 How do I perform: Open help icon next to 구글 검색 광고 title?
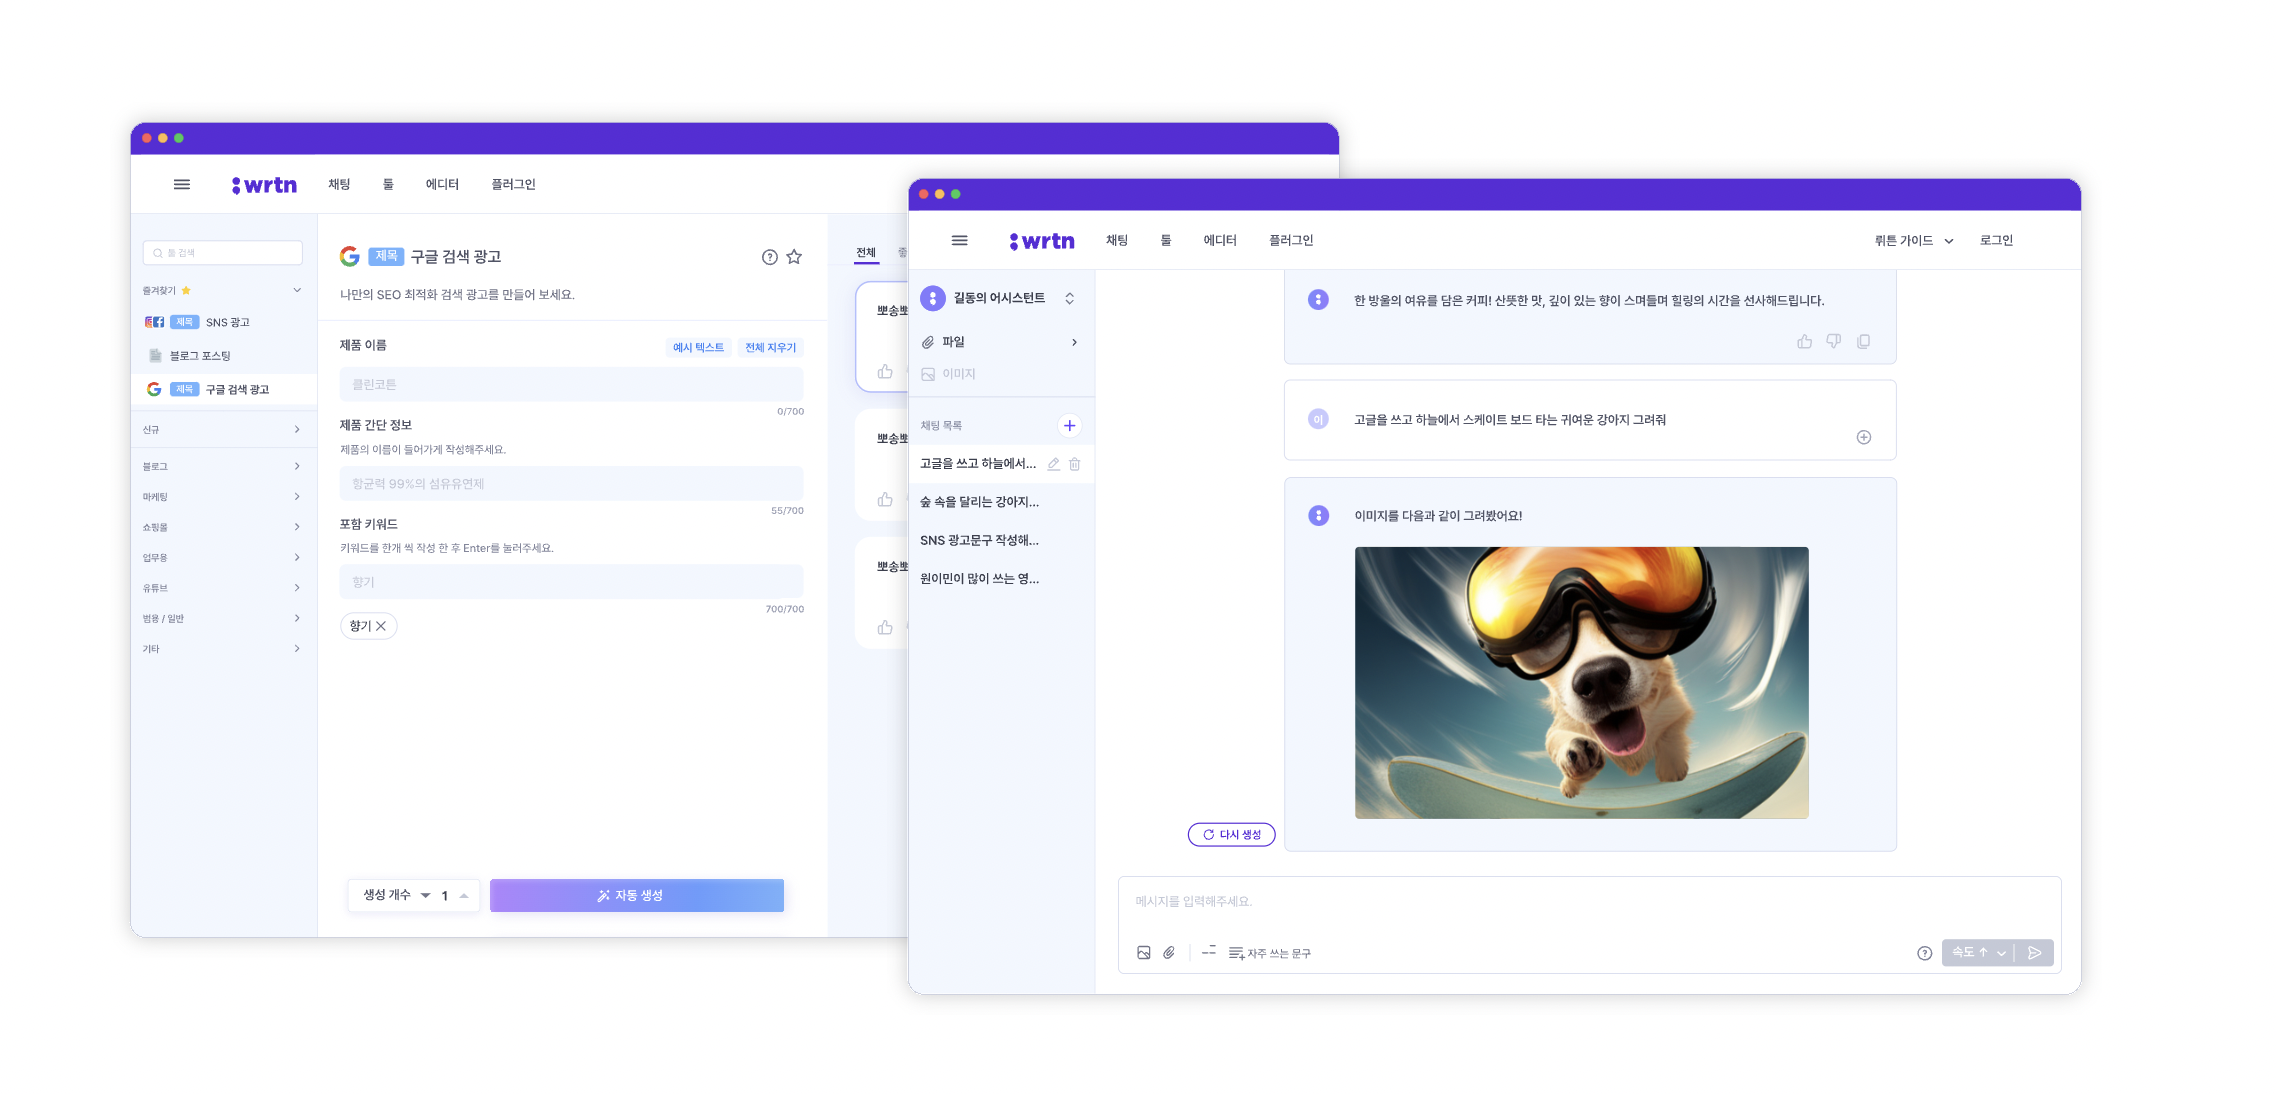(769, 257)
